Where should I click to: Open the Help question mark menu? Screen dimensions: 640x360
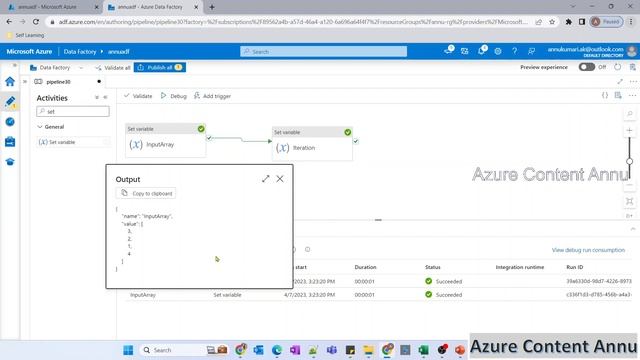pos(514,51)
